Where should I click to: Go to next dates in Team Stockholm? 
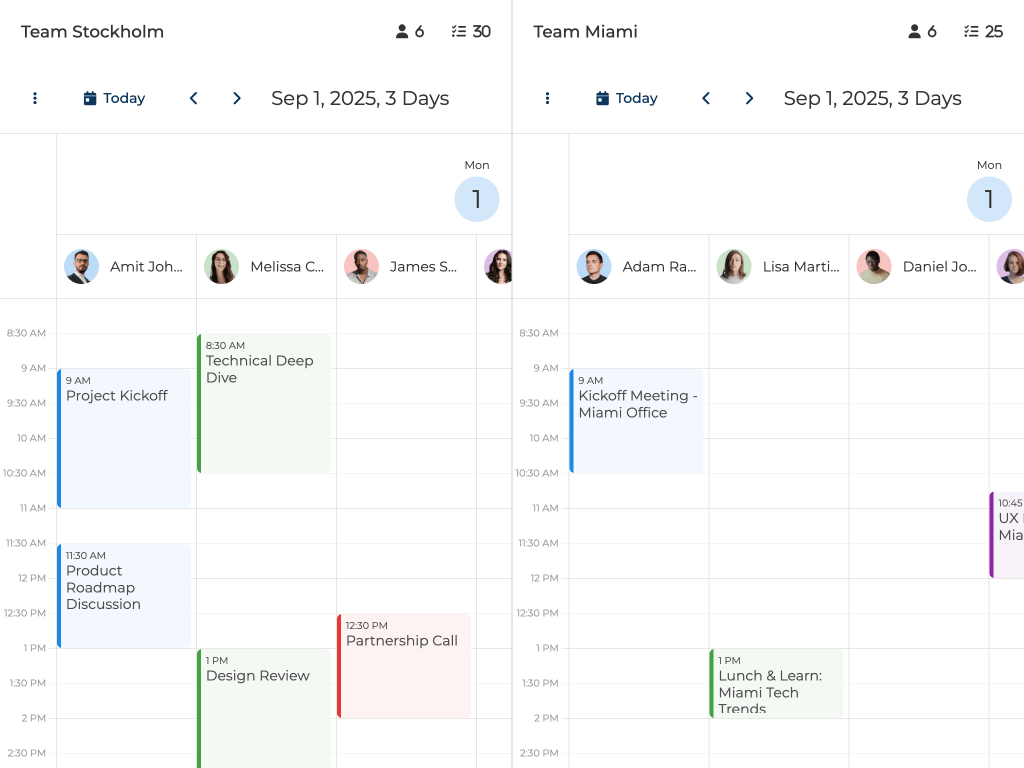tap(237, 98)
